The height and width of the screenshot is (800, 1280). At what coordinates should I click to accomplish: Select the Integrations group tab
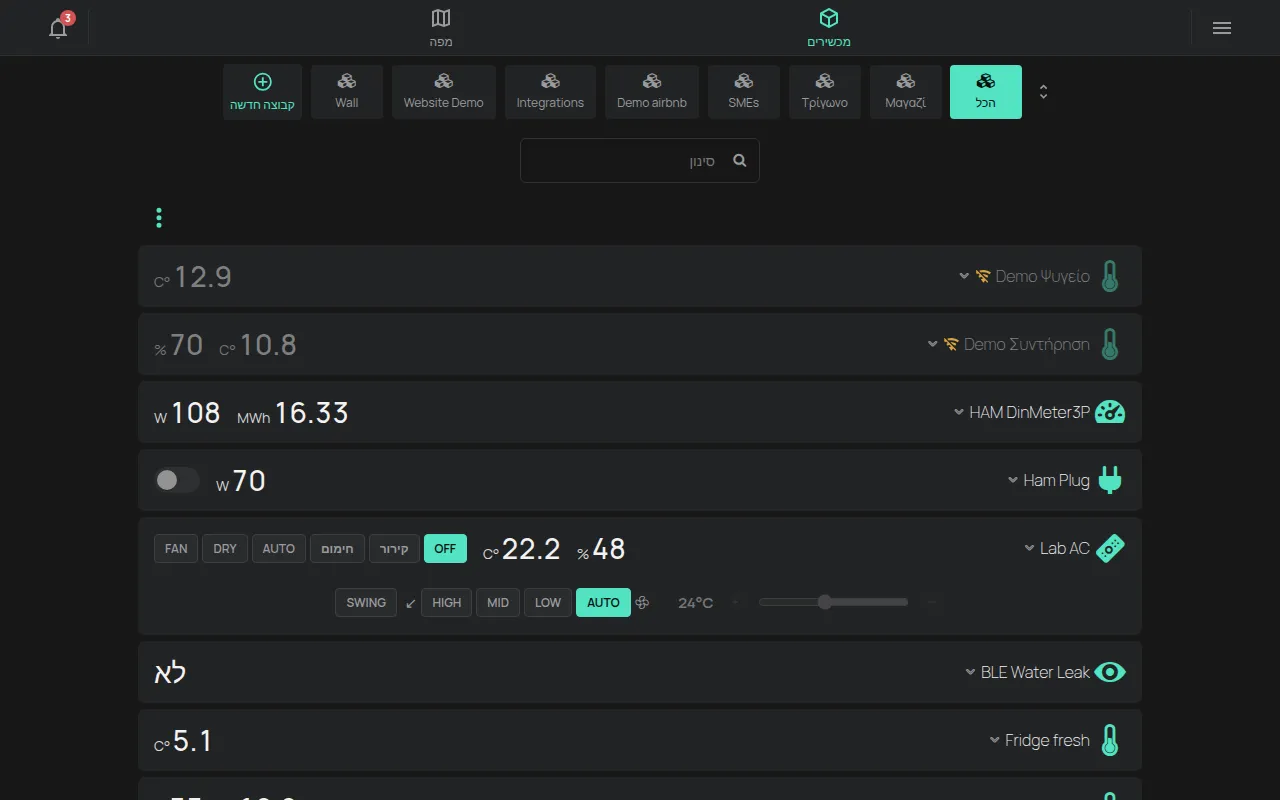pyautogui.click(x=550, y=92)
